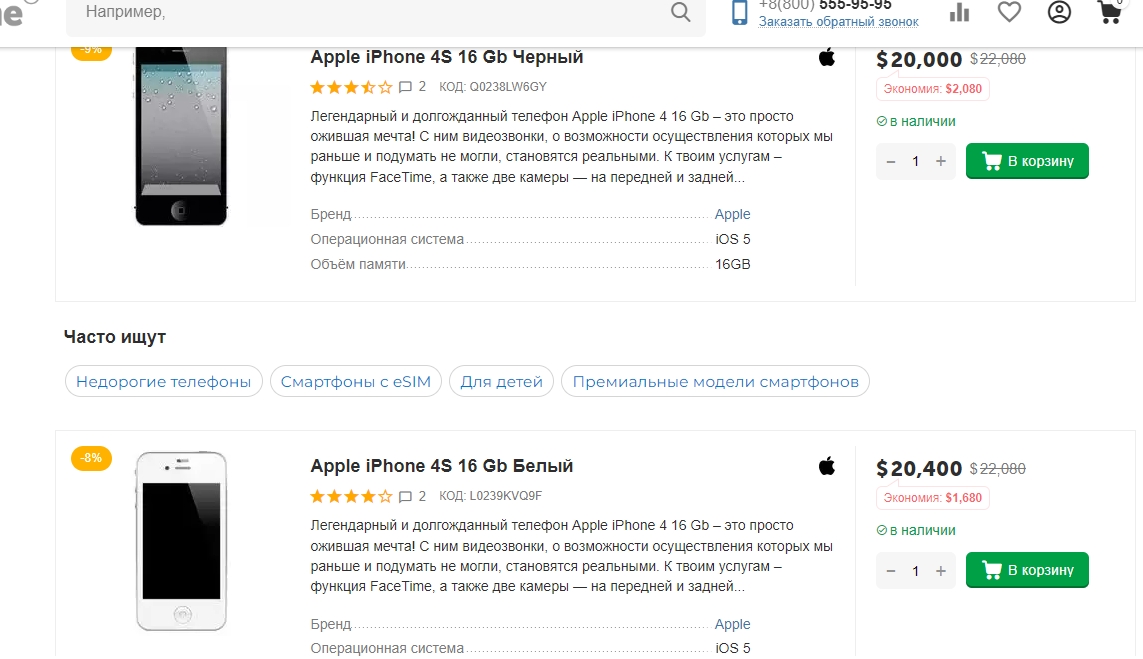Open the shopping cart icon in header
The height and width of the screenshot is (659, 1143).
tap(1108, 12)
